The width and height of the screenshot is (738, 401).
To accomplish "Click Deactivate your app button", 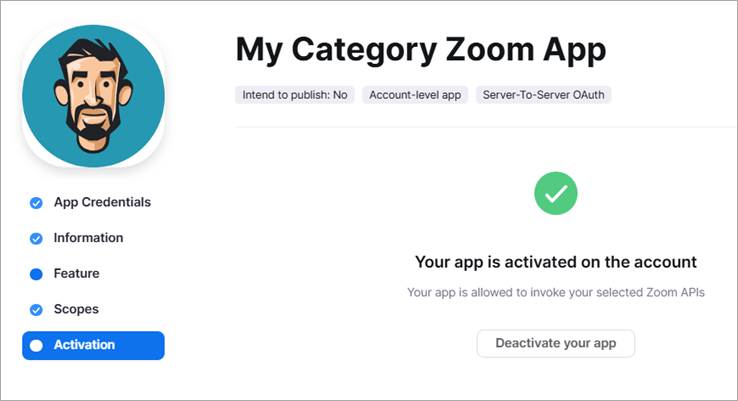I will click(x=556, y=343).
